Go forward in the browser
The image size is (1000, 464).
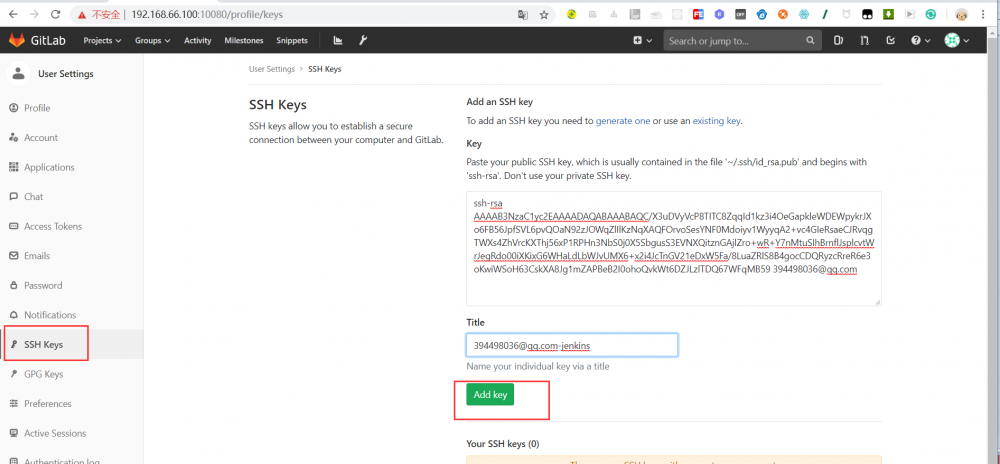(34, 14)
